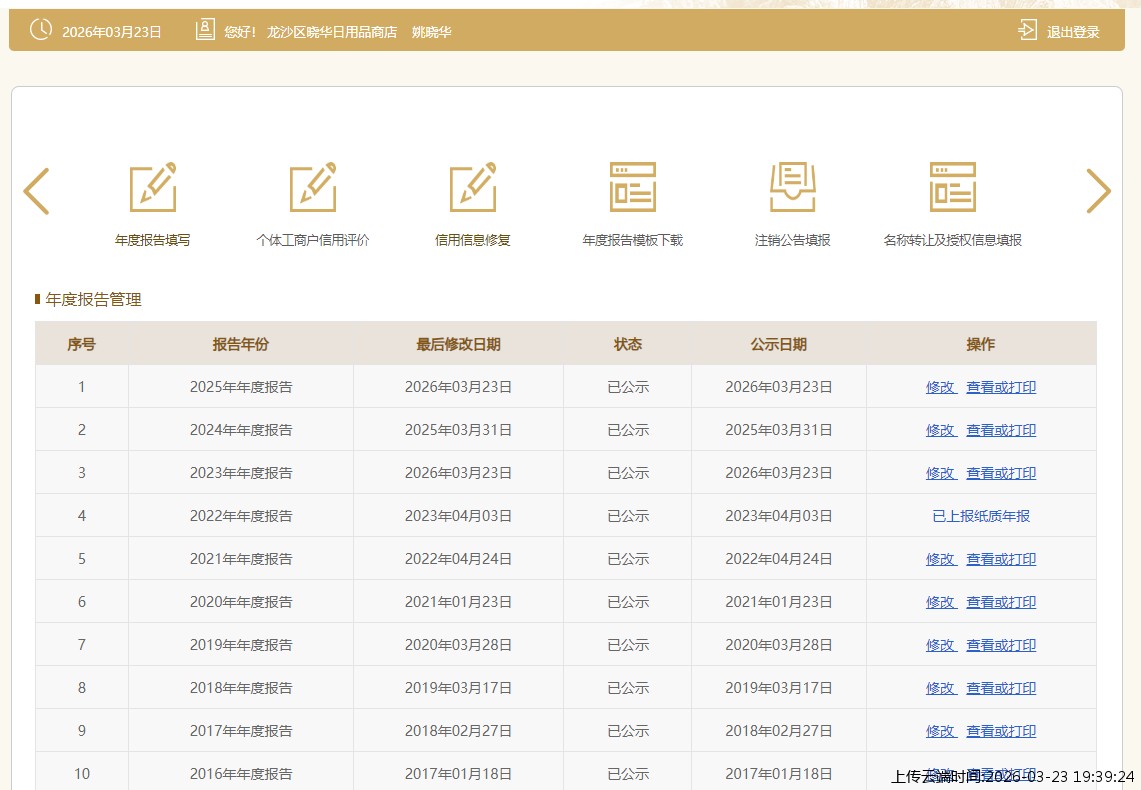Click the 个体工商户信用评价 icon
1141x790 pixels.
(312, 187)
